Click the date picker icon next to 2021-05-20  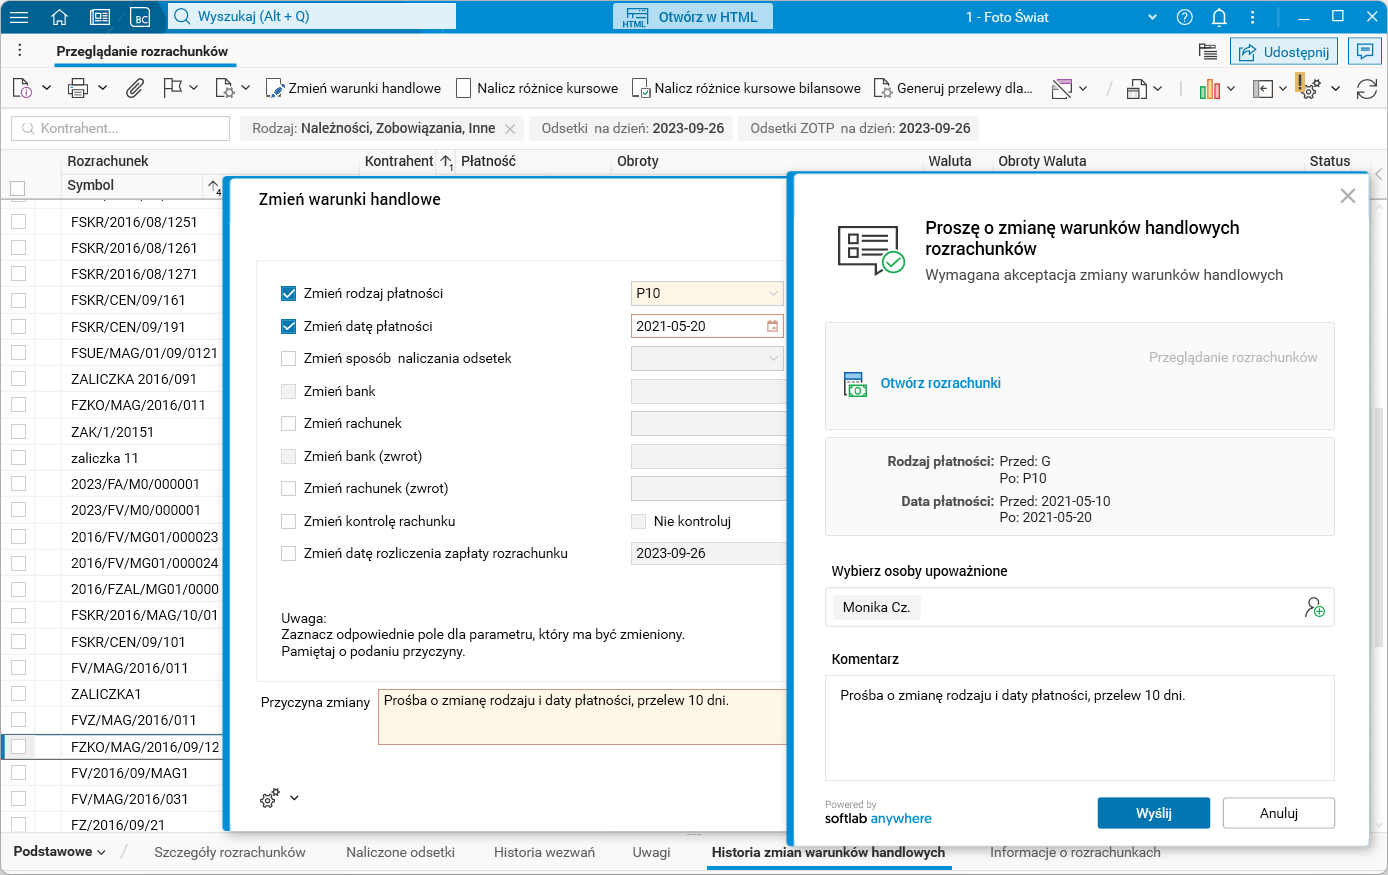(771, 325)
